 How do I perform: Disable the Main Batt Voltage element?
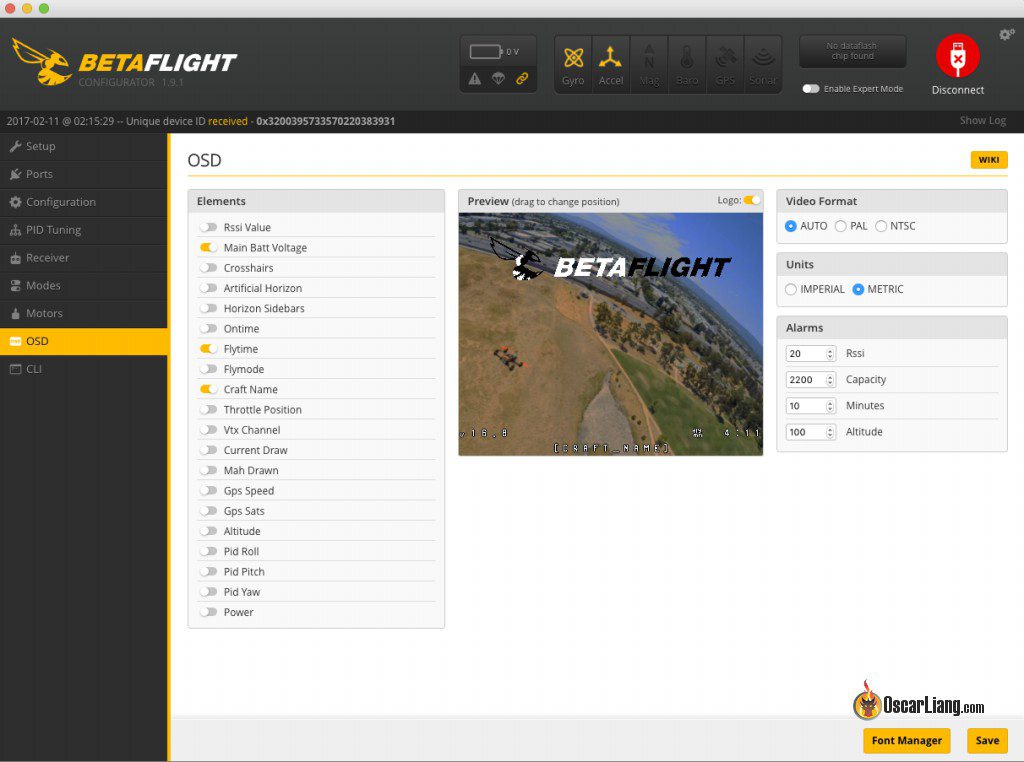(x=208, y=248)
